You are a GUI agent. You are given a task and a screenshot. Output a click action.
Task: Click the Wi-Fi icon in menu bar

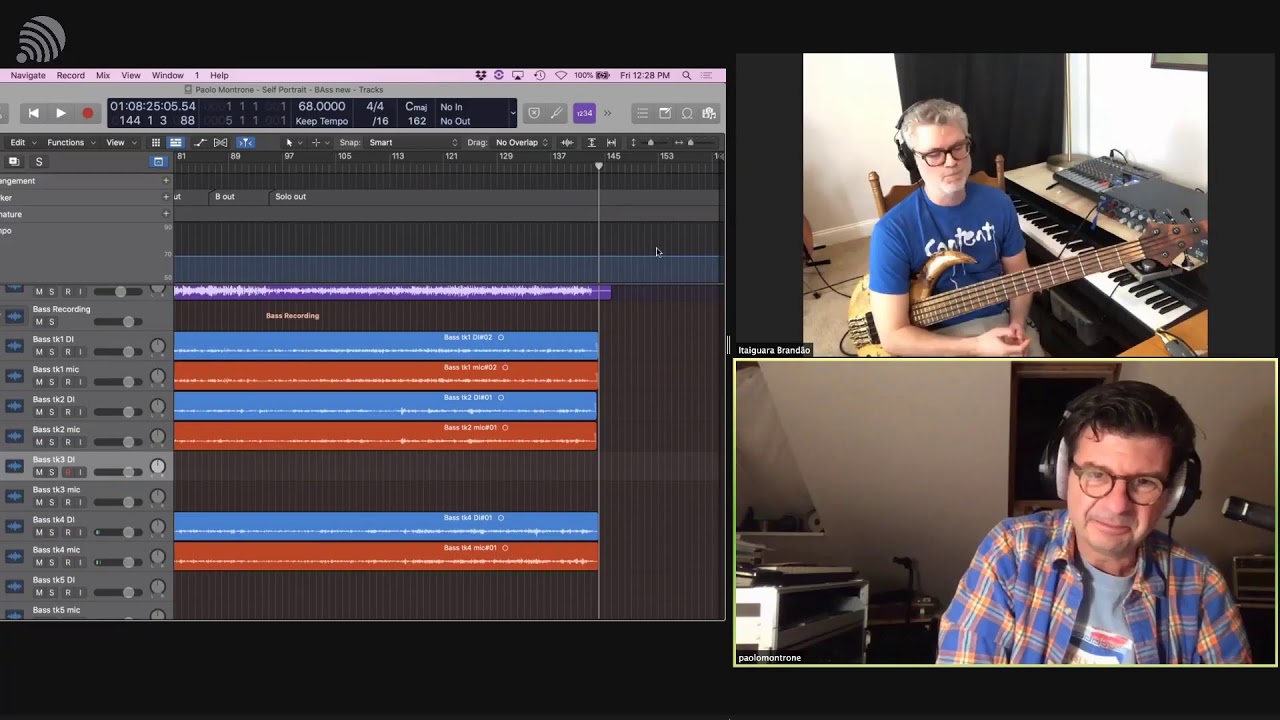(x=561, y=75)
